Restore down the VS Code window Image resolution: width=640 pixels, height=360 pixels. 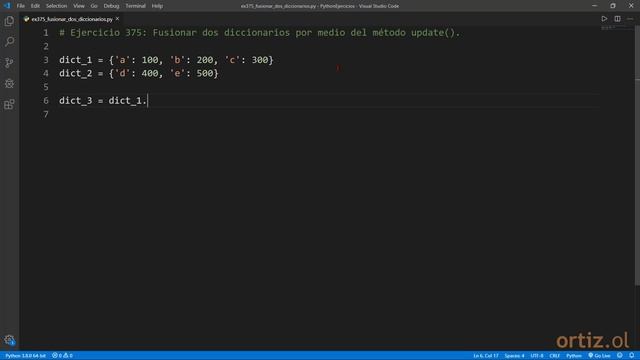pyautogui.click(x=613, y=6)
